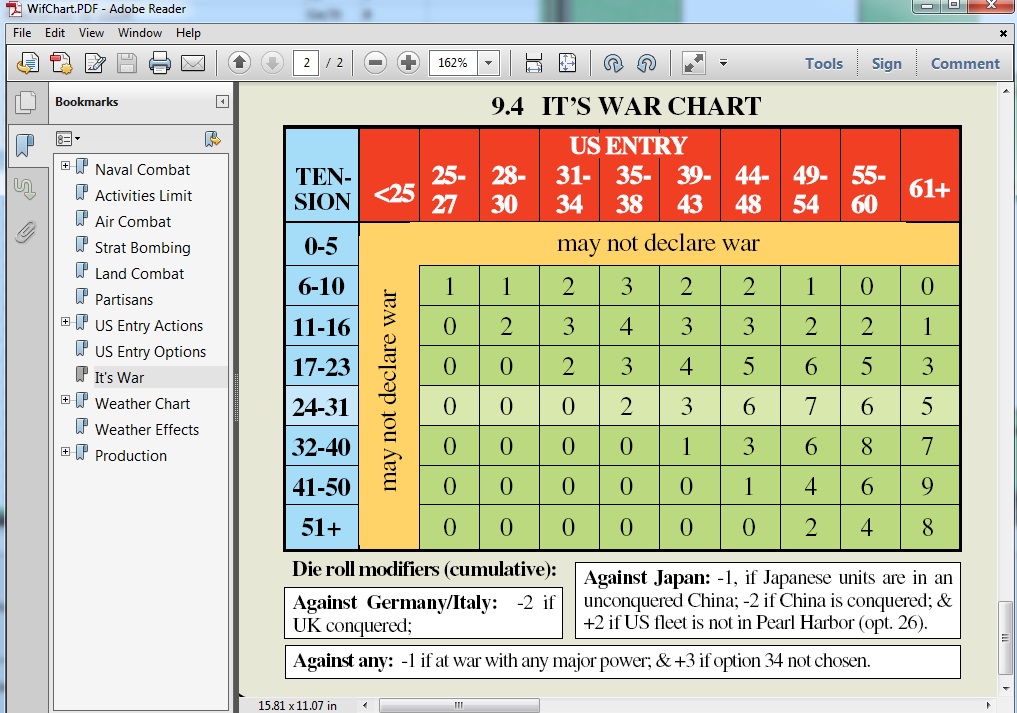This screenshot has width=1017, height=713.
Task: Select the US Entry Options bookmark
Action: (150, 351)
